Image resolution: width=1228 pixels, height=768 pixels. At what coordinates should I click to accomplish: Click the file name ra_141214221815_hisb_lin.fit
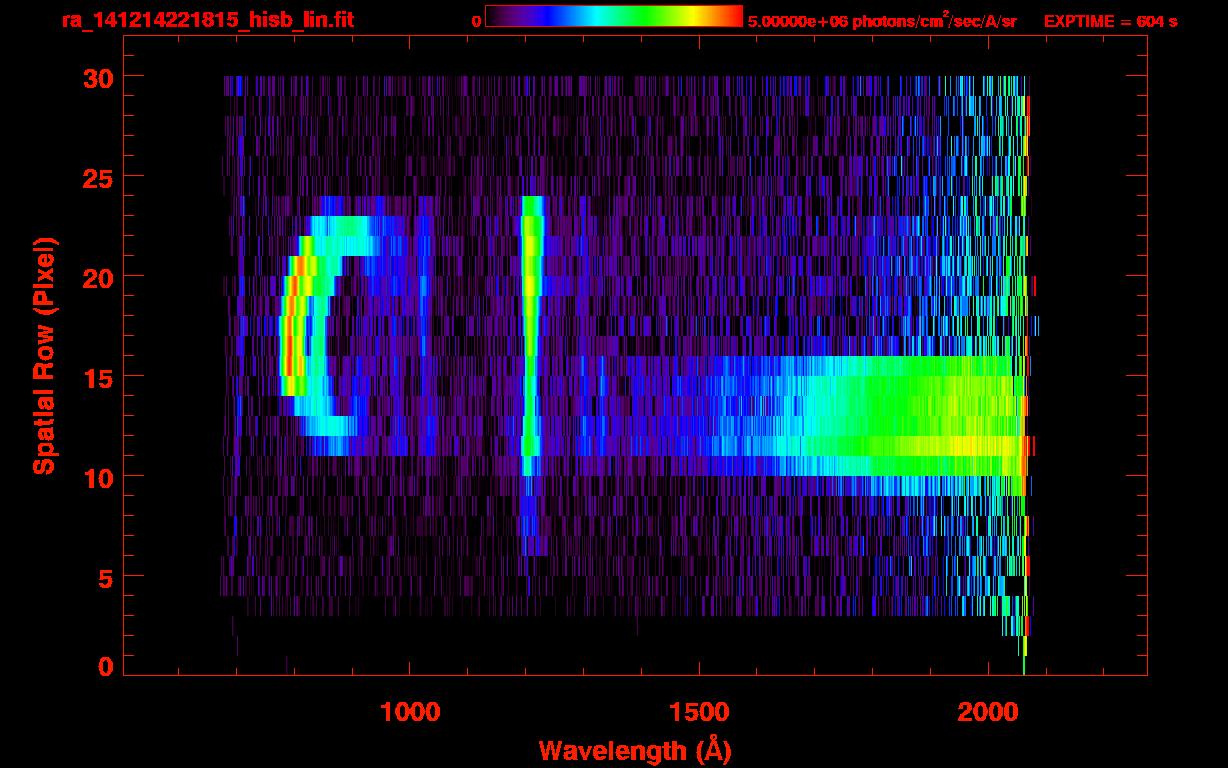tap(207, 20)
